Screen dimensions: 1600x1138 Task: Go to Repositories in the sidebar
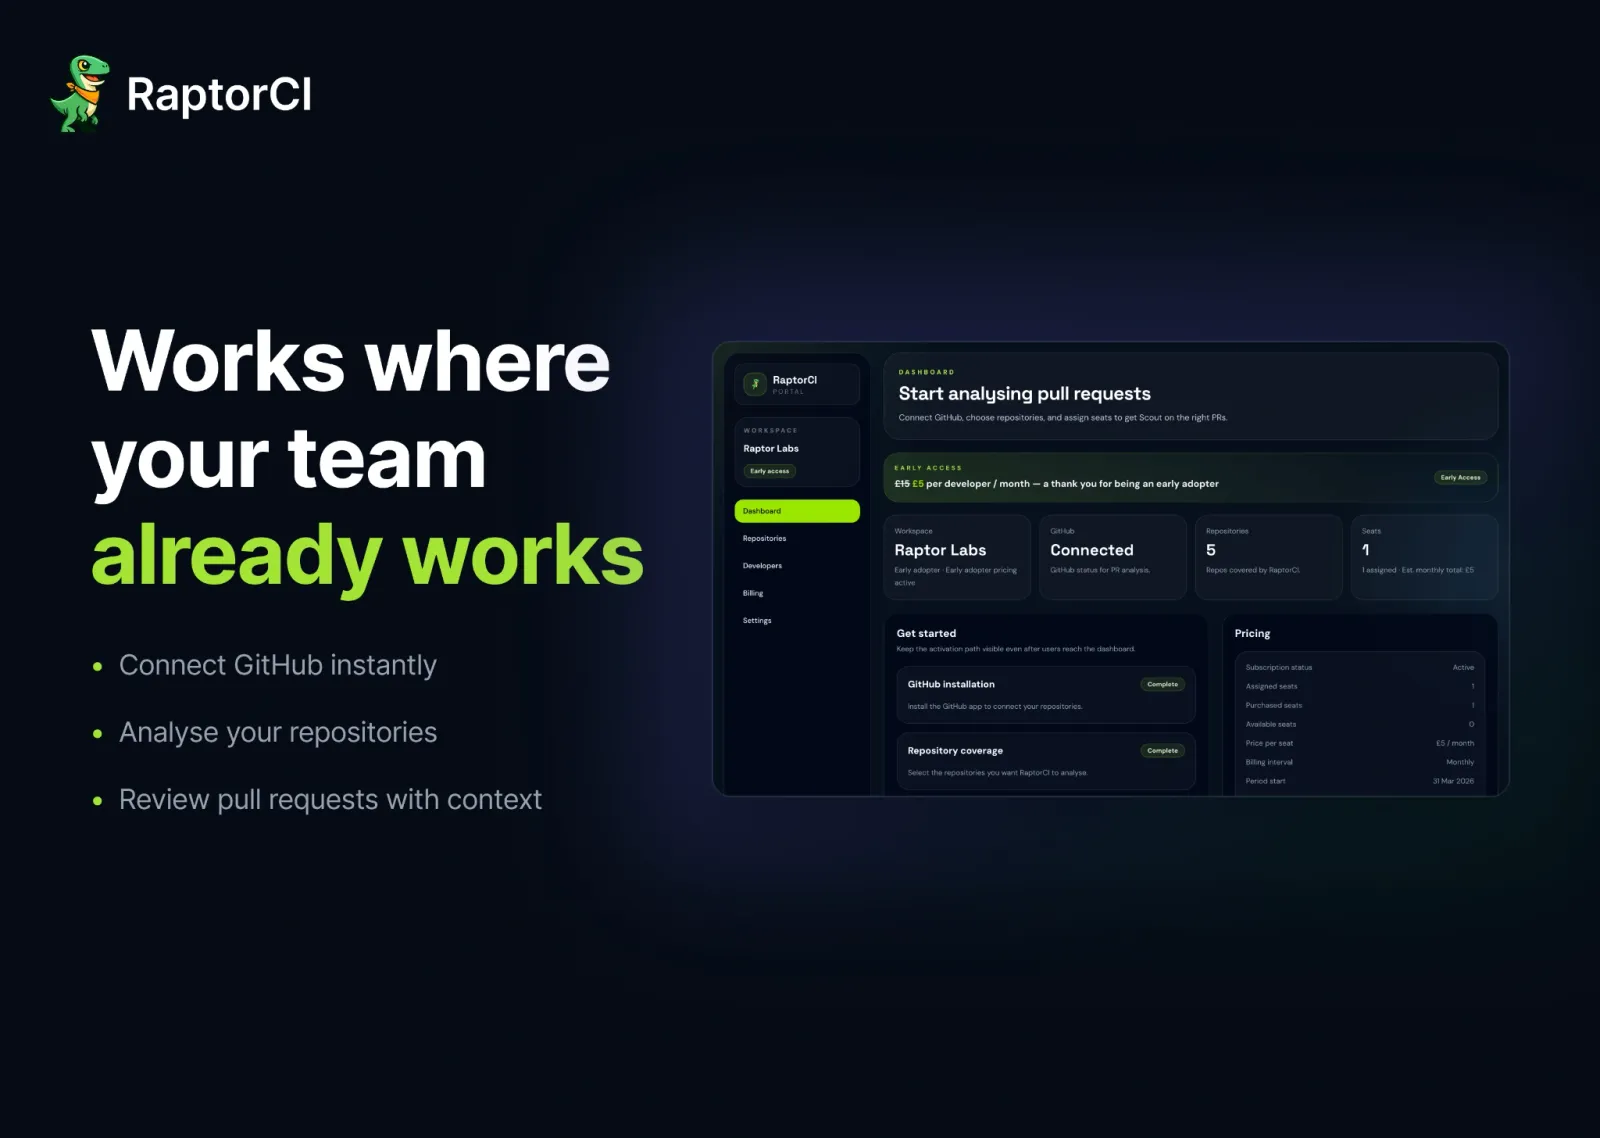click(x=765, y=539)
